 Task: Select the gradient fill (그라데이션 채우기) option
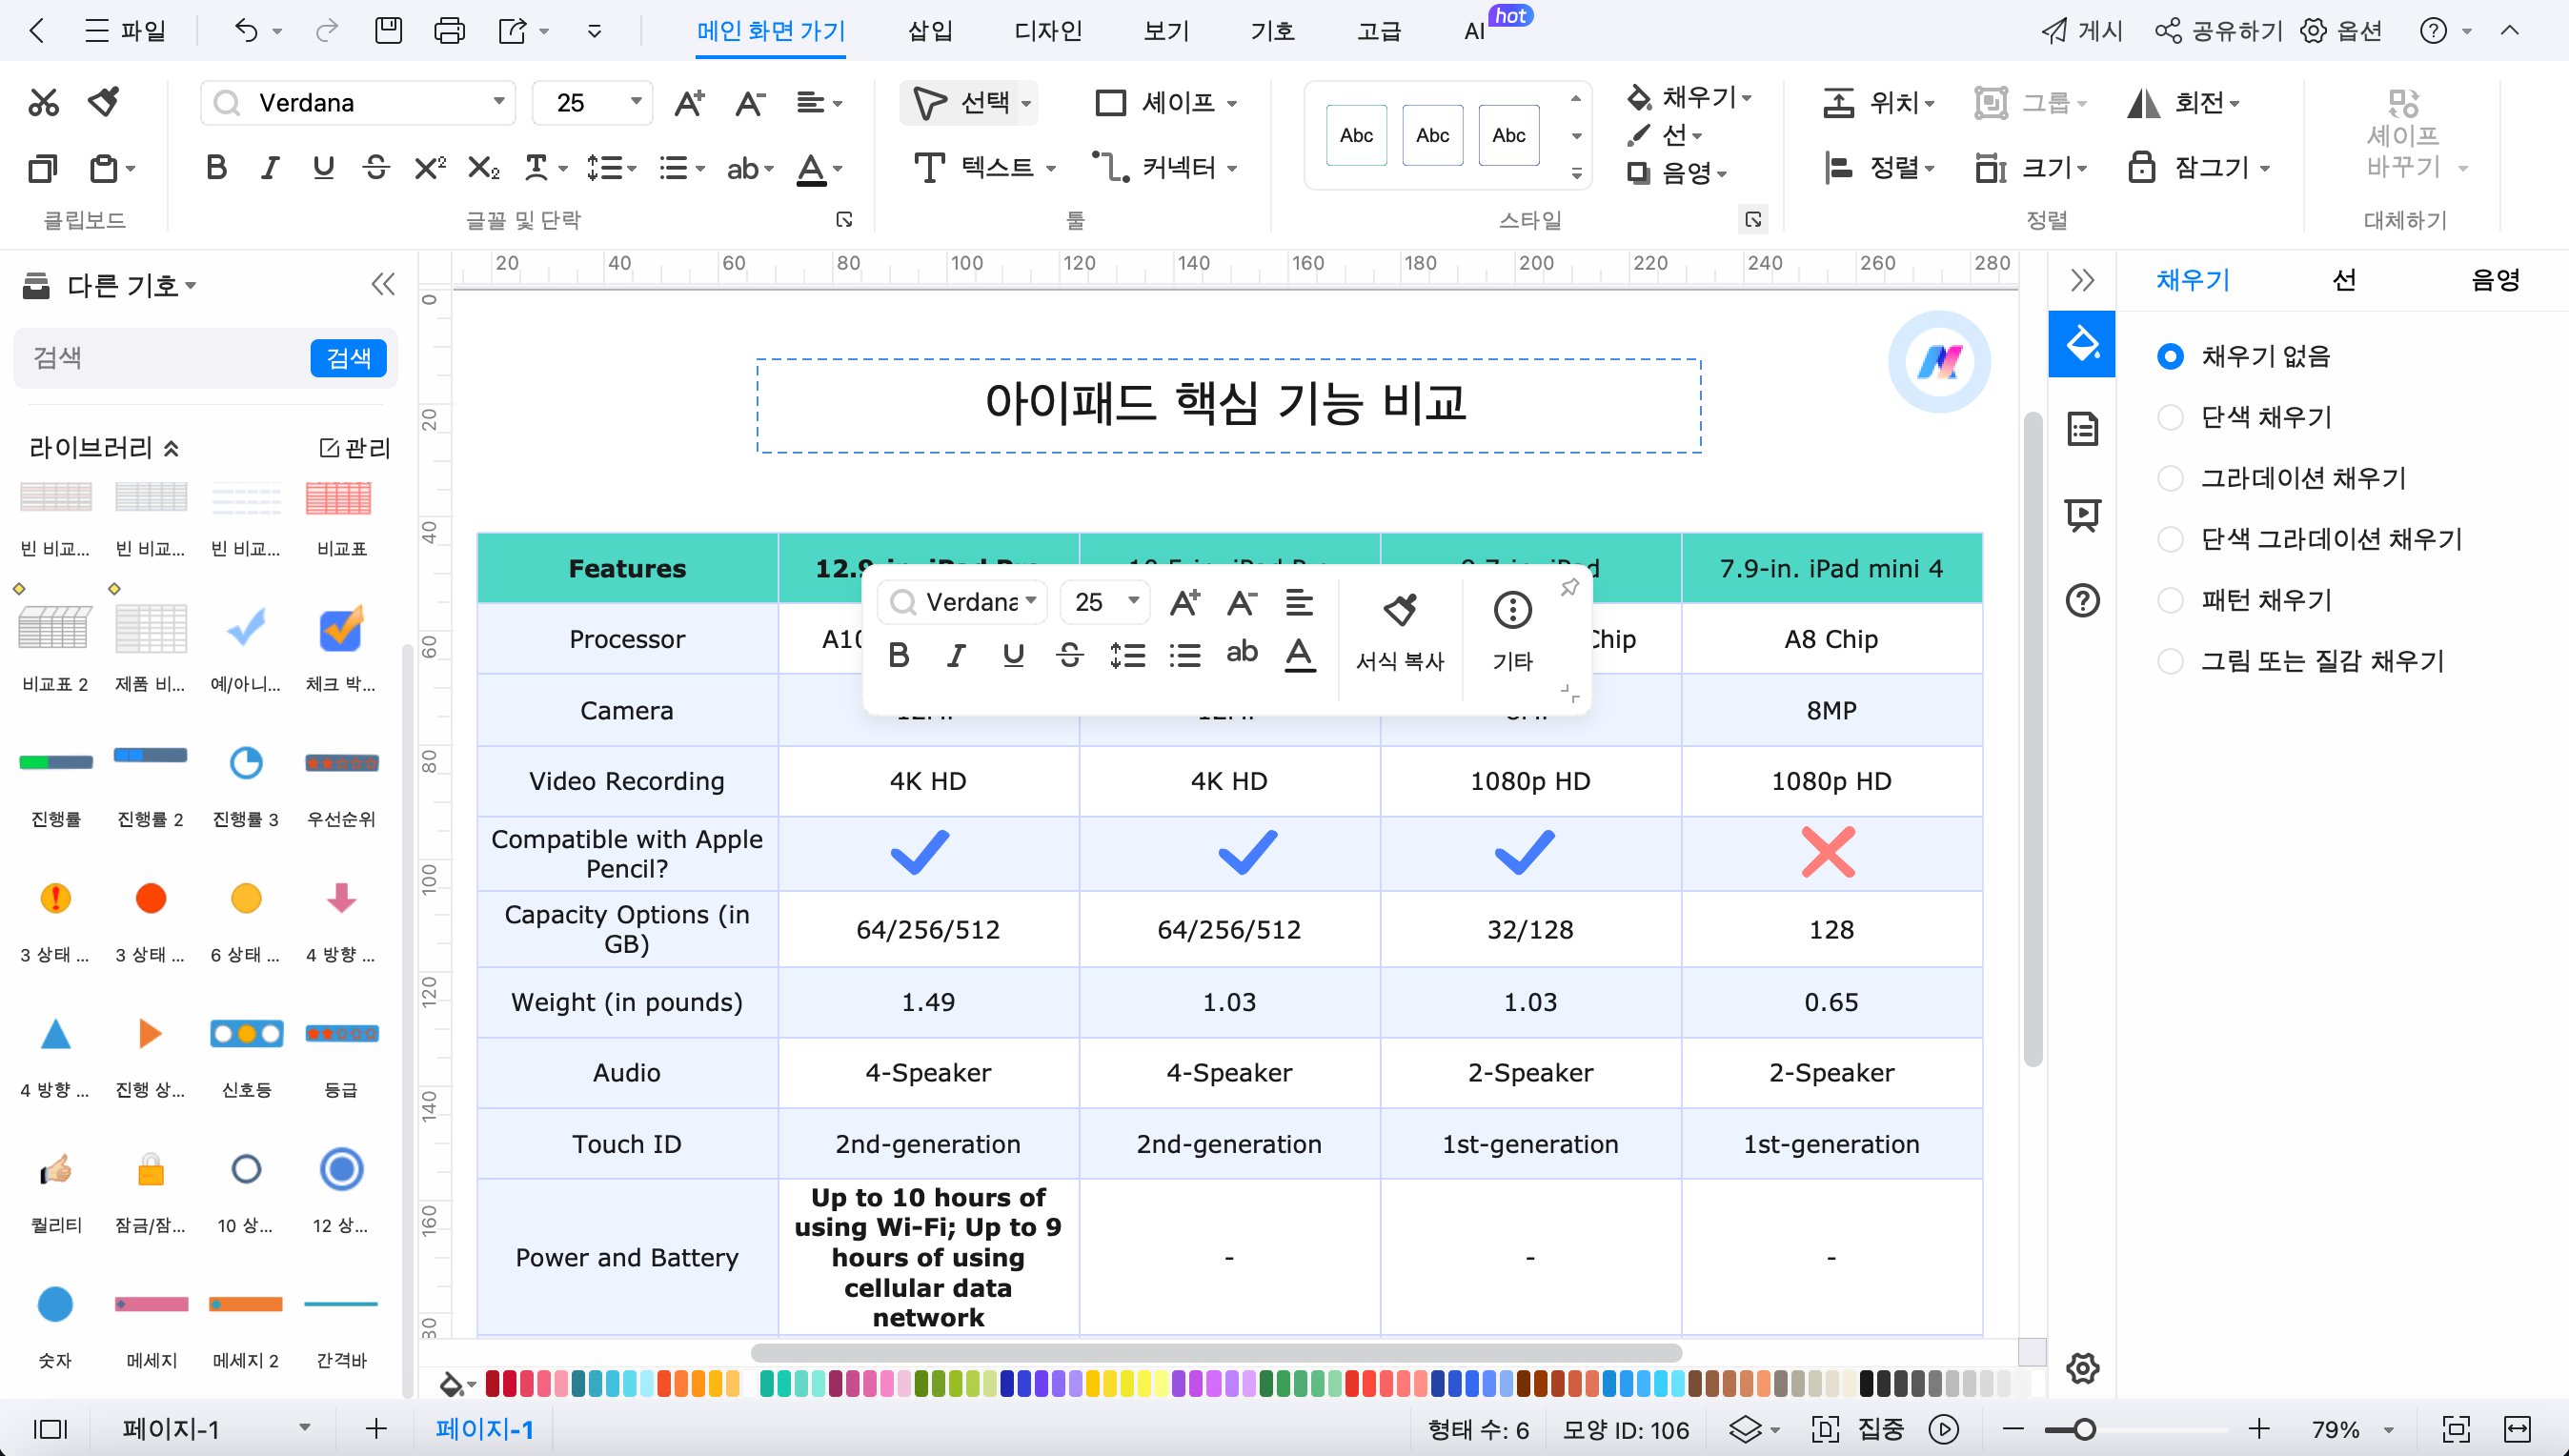(2170, 478)
